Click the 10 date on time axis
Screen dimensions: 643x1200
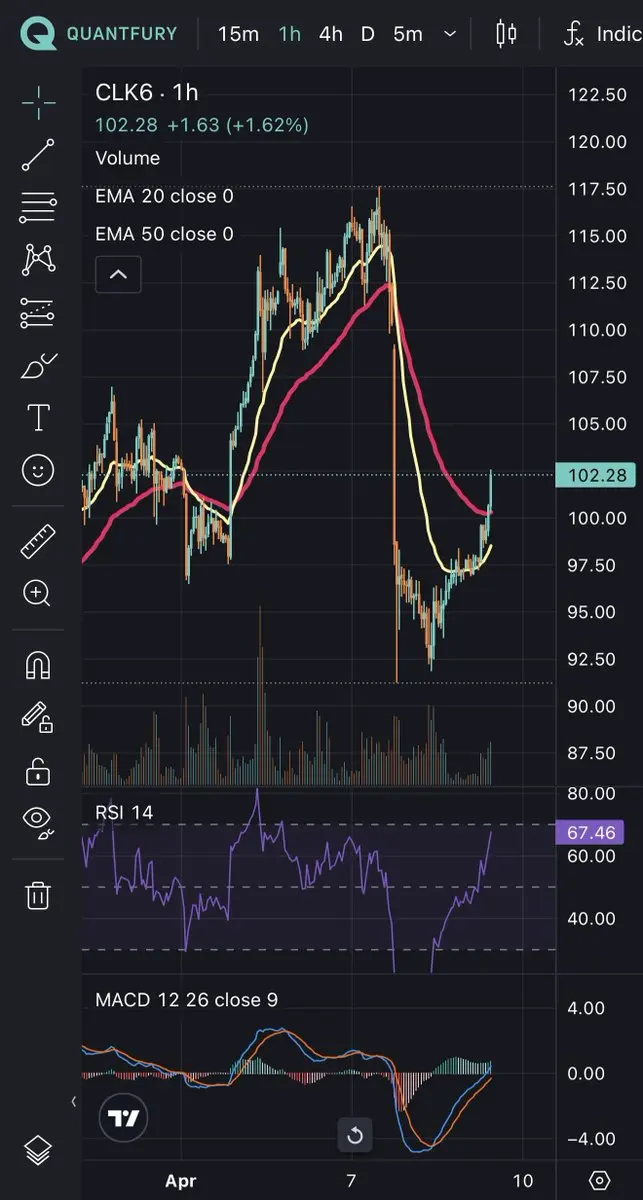pos(521,1181)
